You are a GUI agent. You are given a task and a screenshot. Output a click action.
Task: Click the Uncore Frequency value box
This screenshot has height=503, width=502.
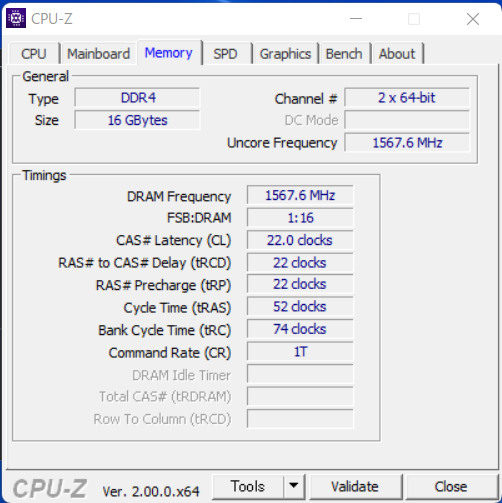[407, 143]
